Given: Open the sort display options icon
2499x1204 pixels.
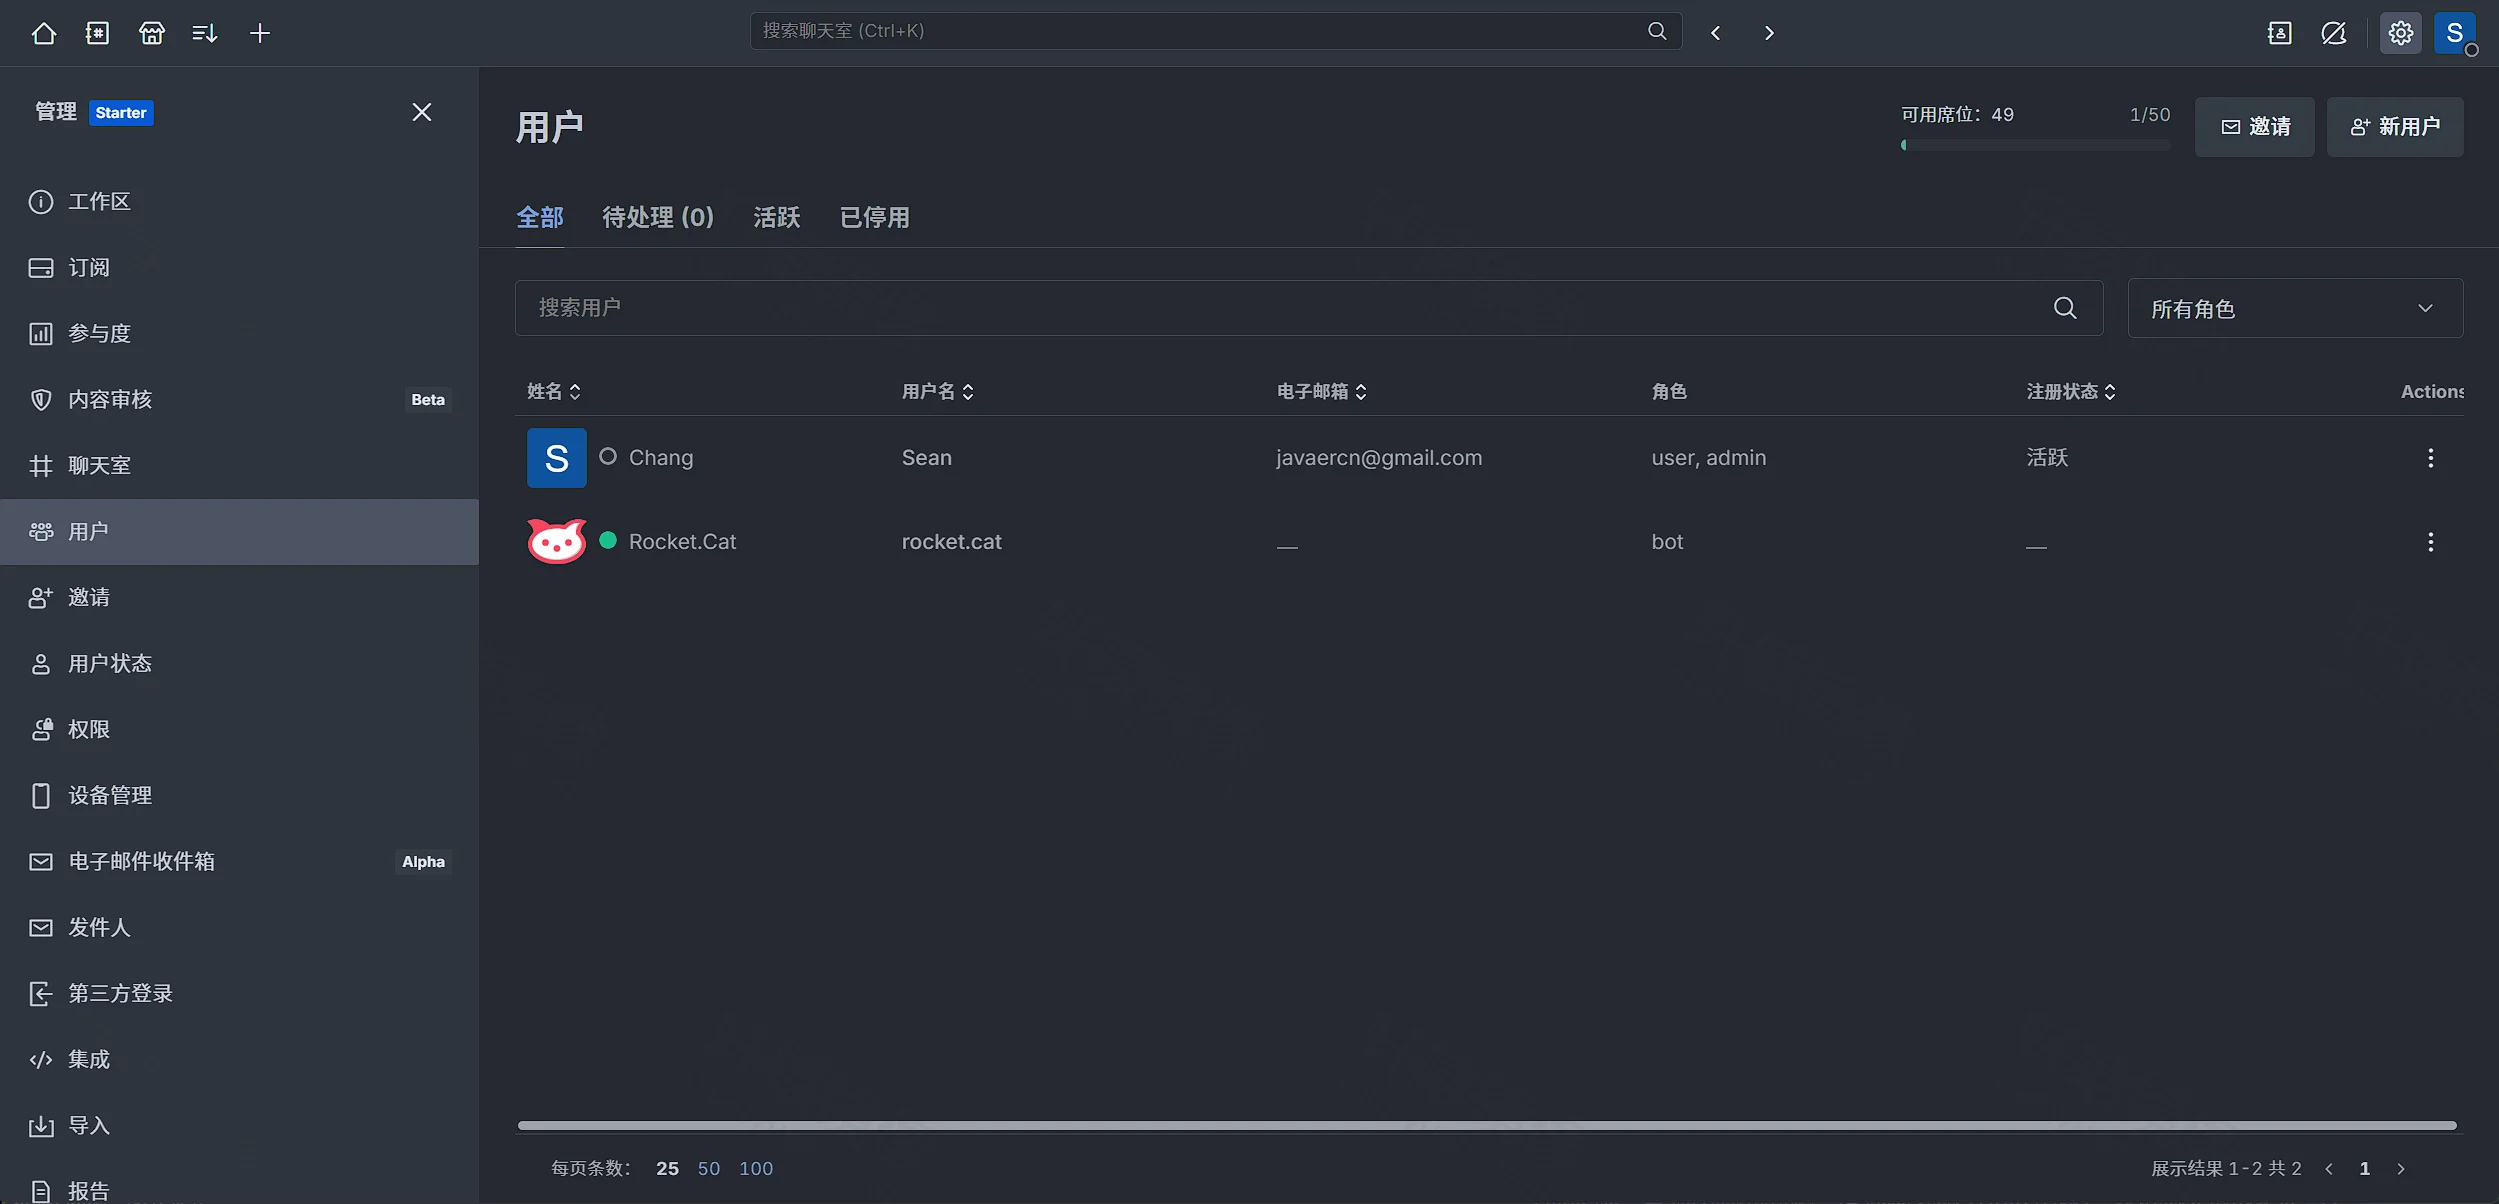Looking at the screenshot, I should point(205,33).
